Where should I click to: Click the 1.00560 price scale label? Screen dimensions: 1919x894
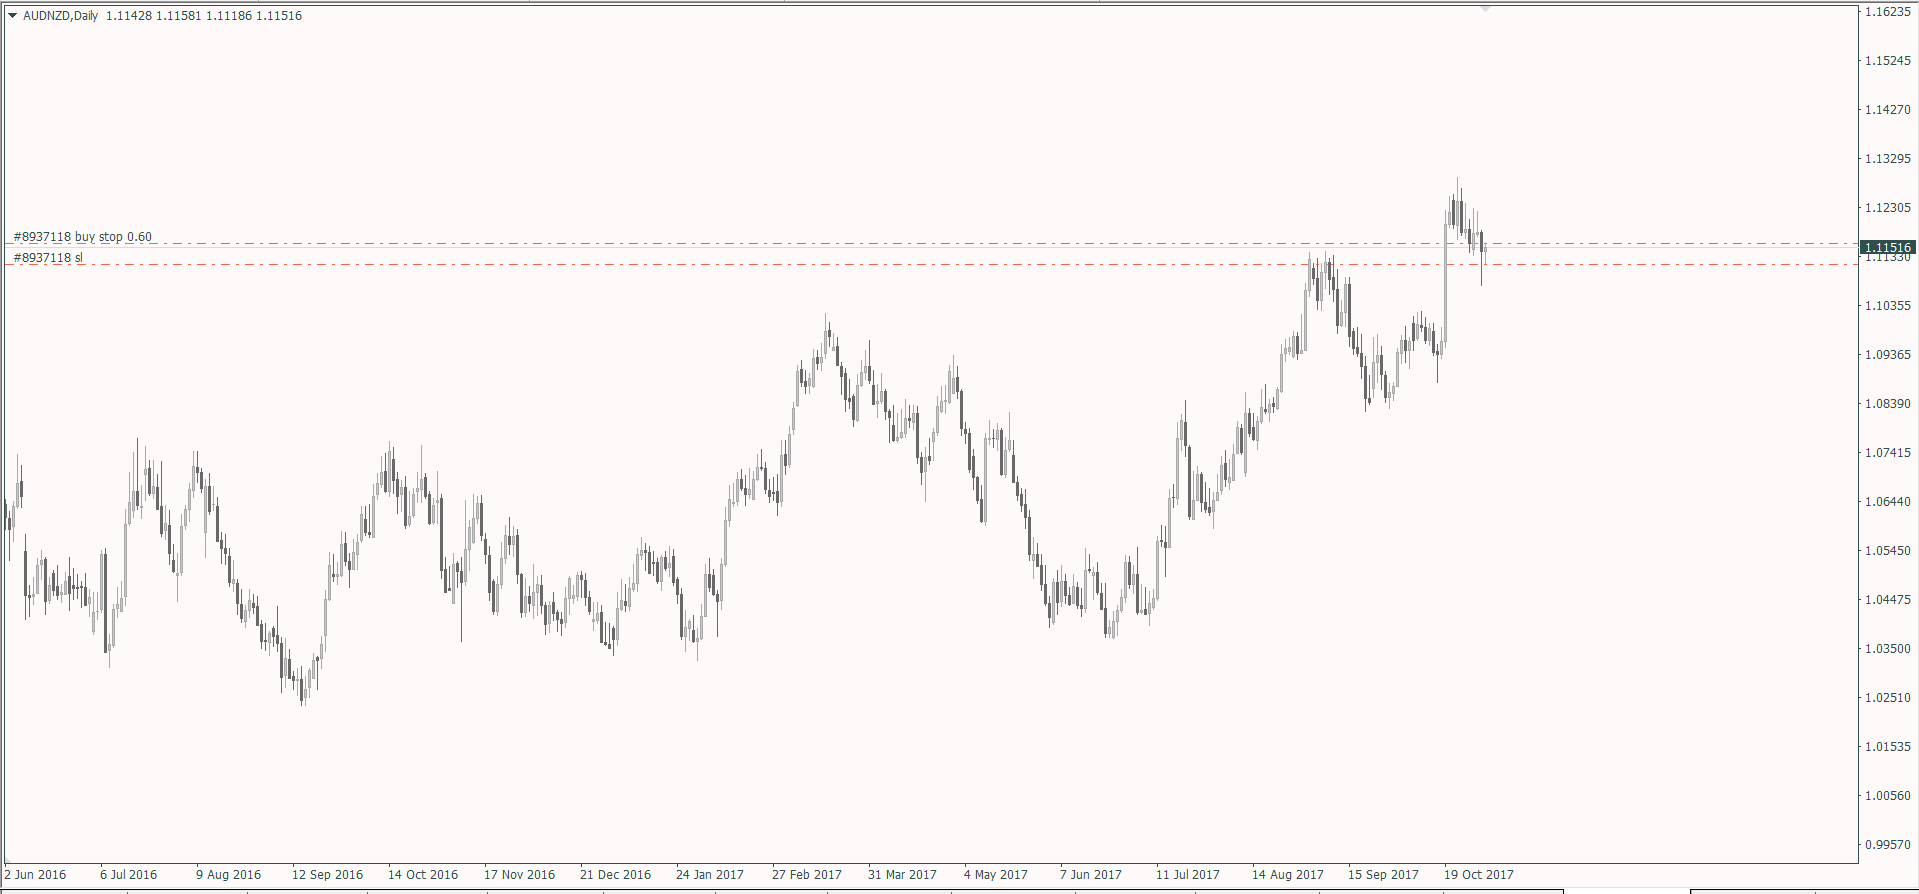(1888, 796)
